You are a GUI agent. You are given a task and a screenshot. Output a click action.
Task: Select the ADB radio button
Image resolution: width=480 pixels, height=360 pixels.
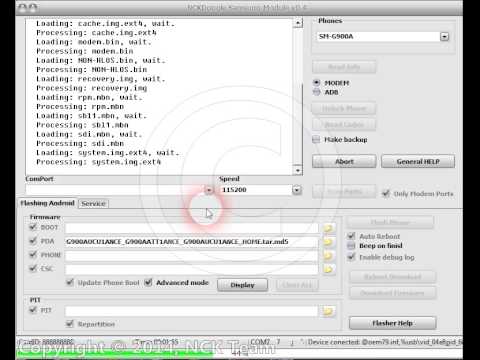(x=317, y=92)
